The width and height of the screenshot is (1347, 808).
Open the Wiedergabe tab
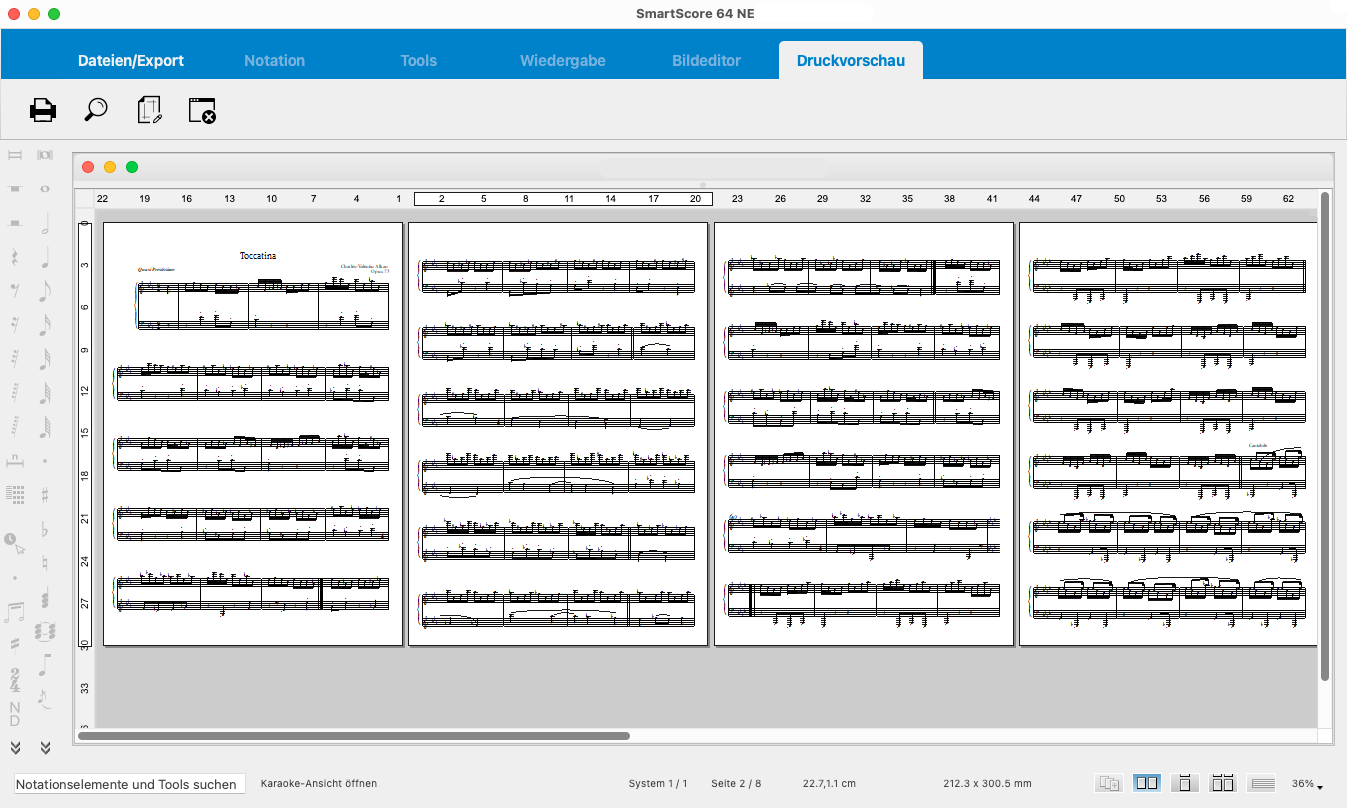562,60
